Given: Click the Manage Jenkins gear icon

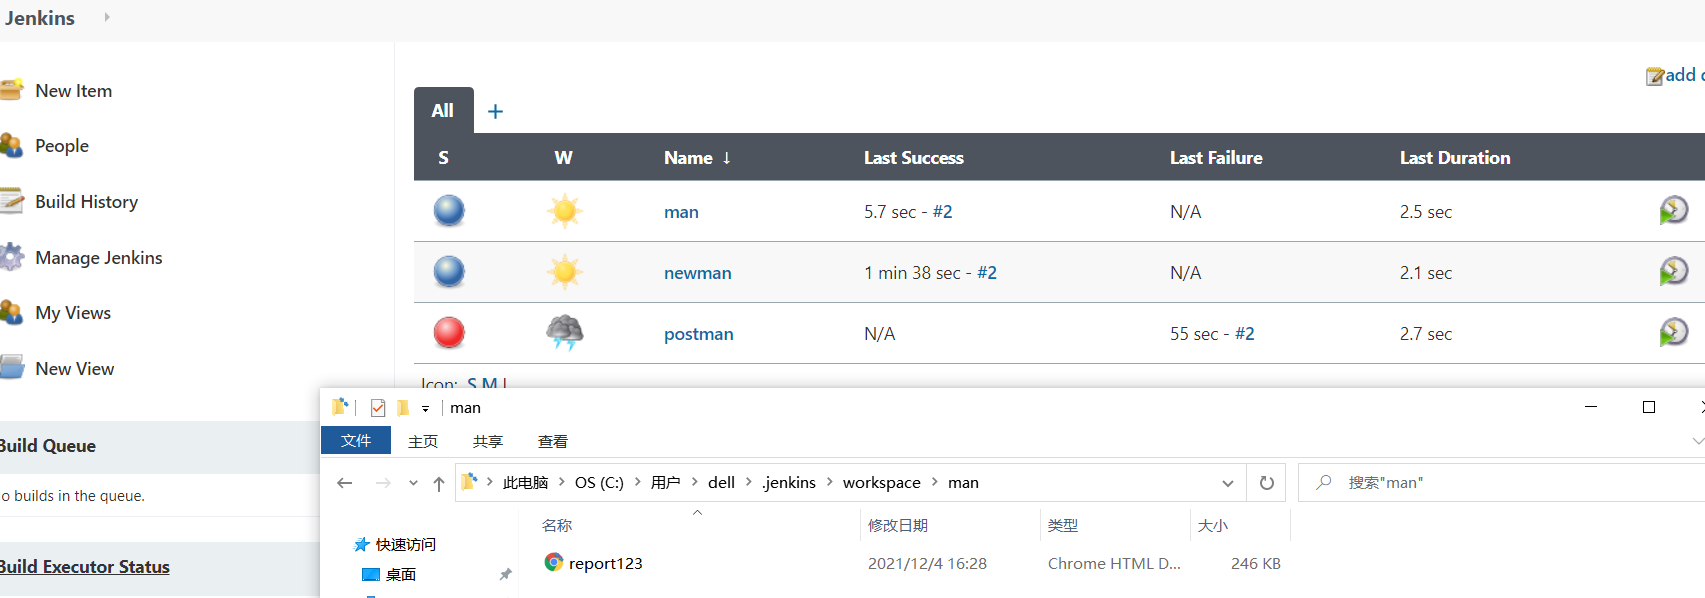Looking at the screenshot, I should 11,257.
